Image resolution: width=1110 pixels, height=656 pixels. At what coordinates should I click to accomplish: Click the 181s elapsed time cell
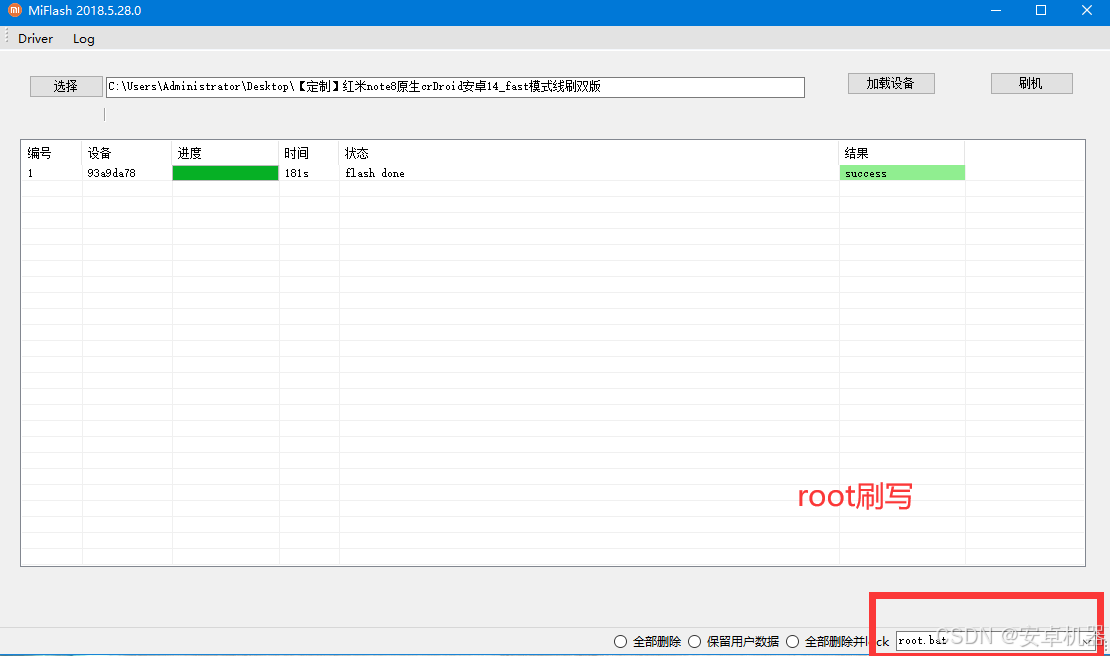tap(297, 173)
